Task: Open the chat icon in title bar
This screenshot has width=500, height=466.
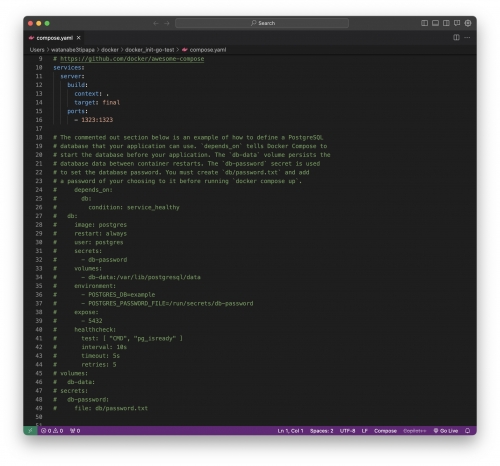Action: tap(457, 23)
